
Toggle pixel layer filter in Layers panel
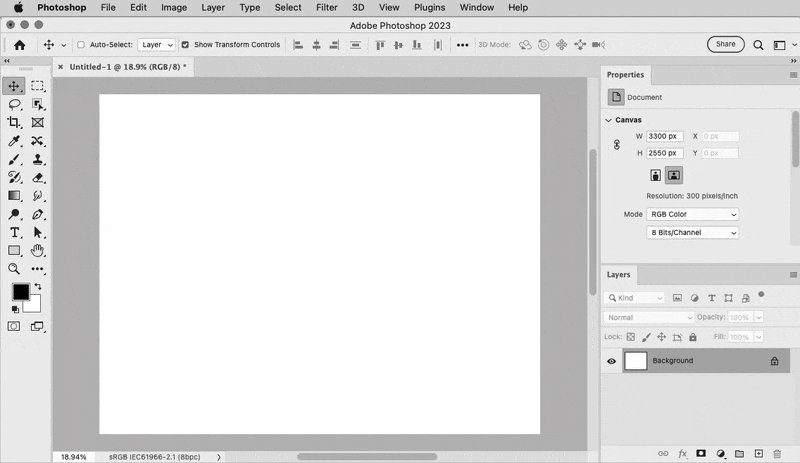click(677, 298)
